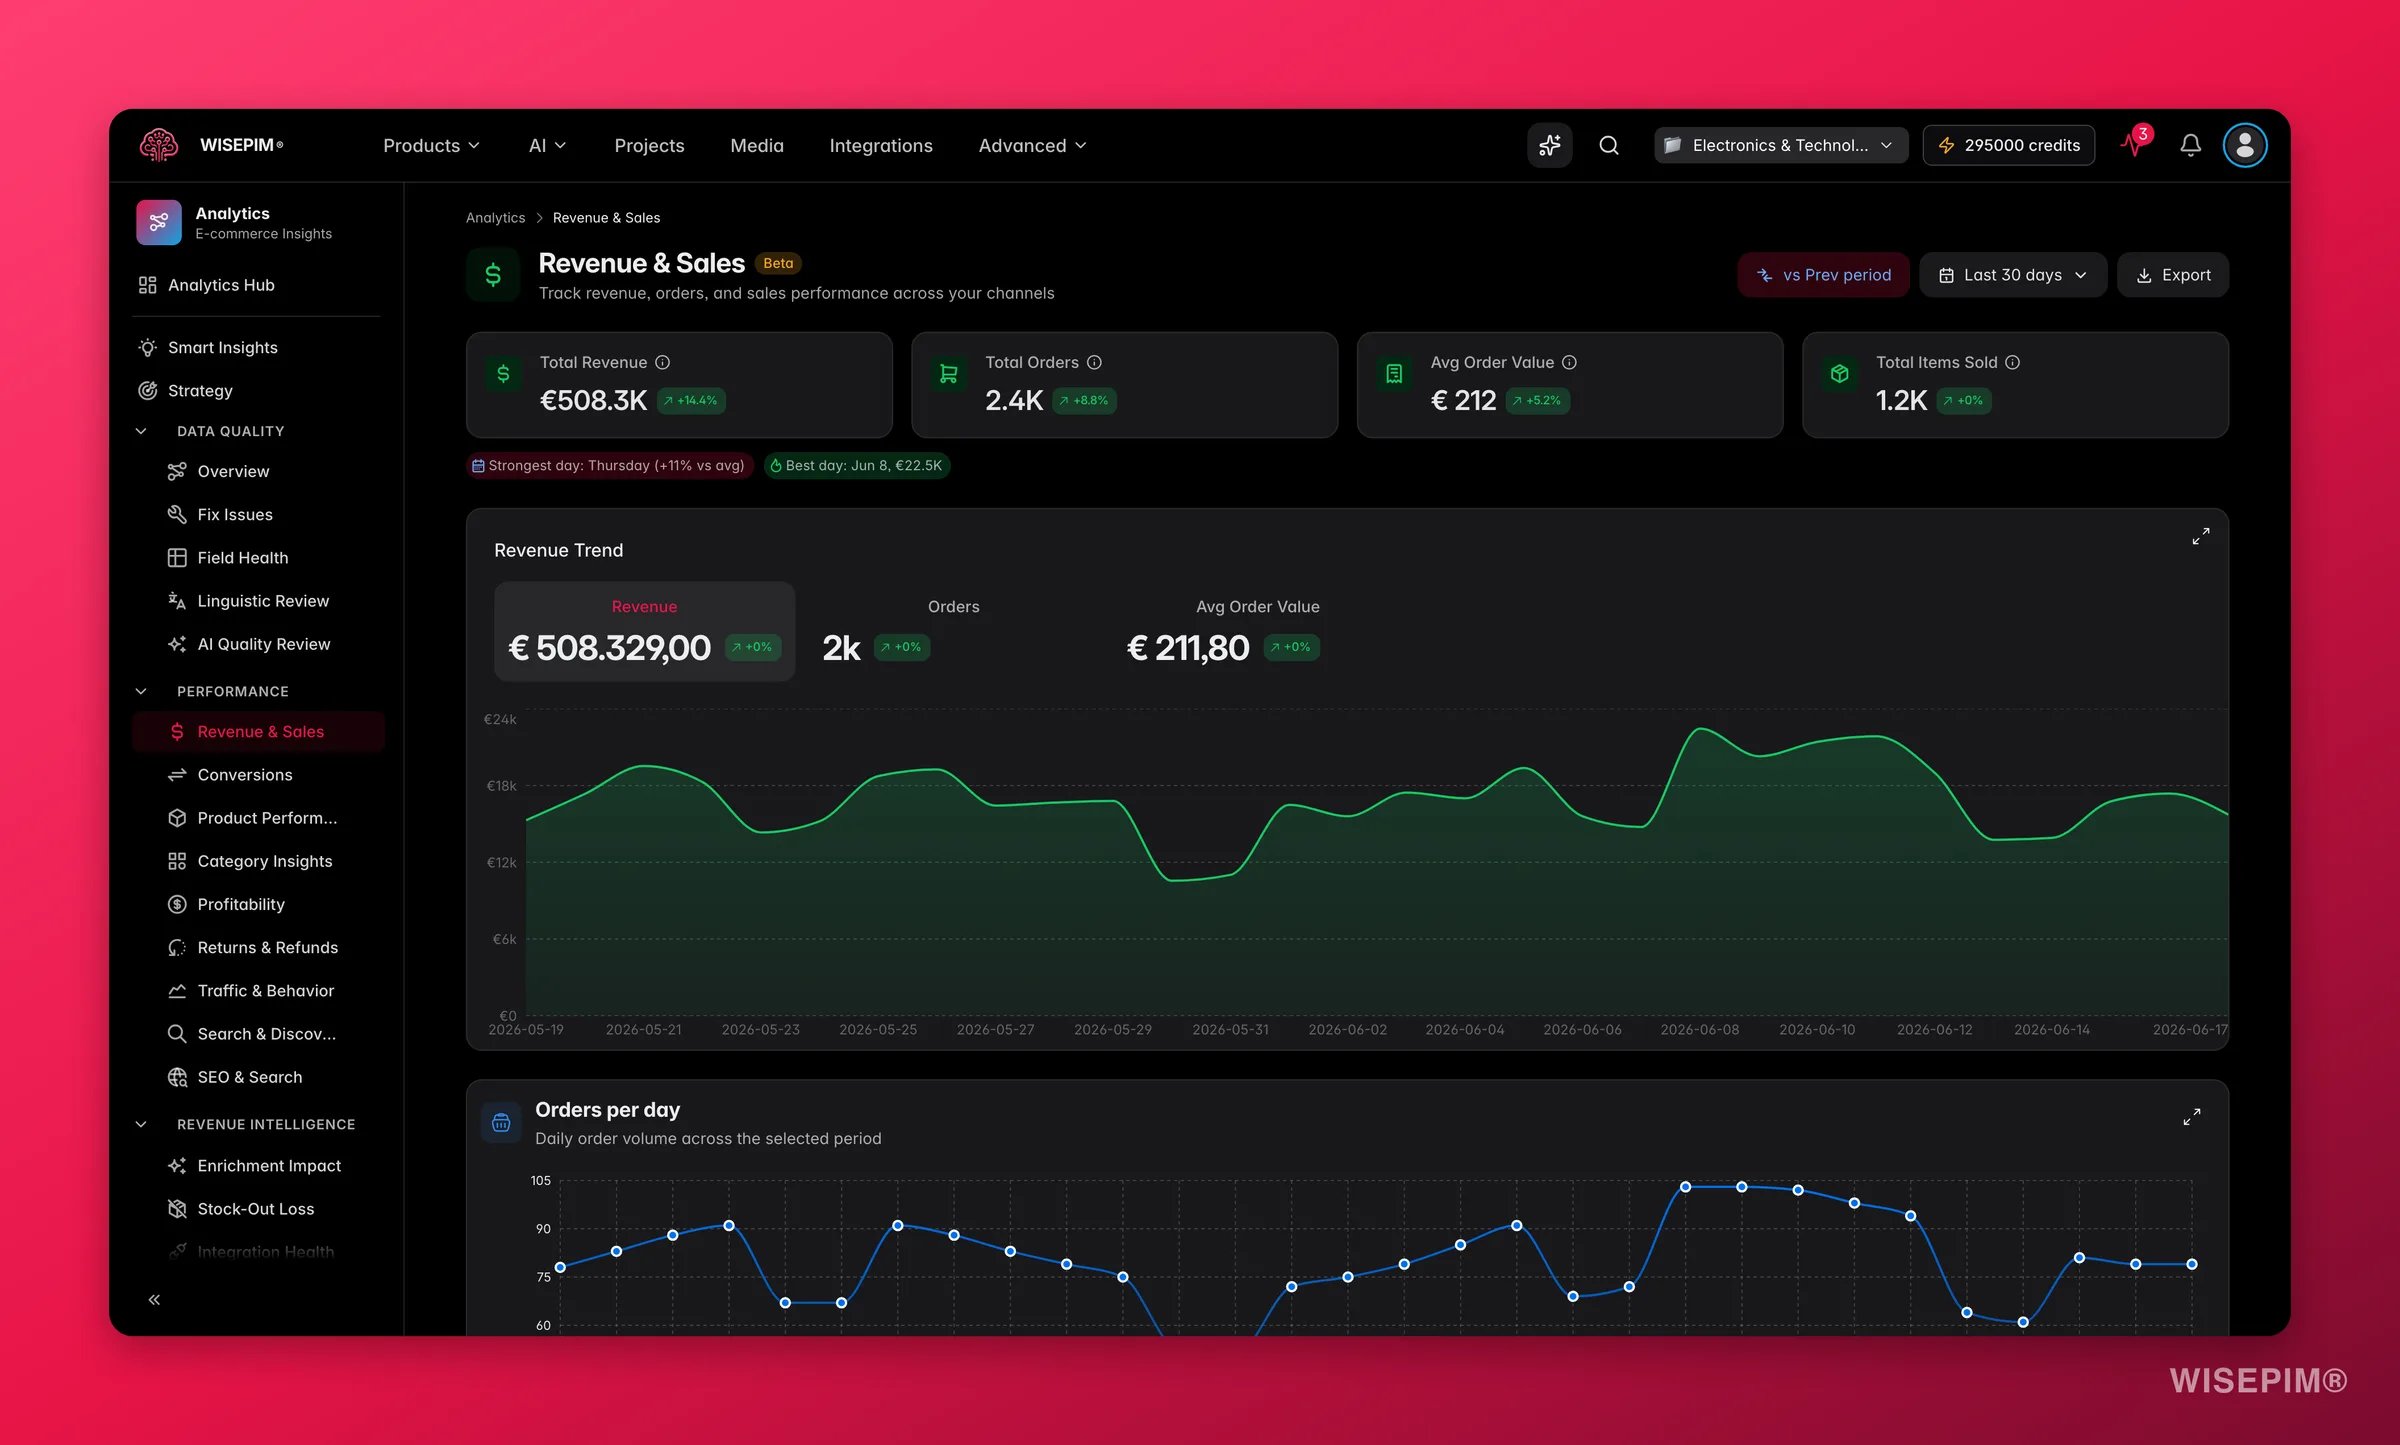This screenshot has width=2400, height=1445.
Task: Click the Analytics module icon in sidebar header
Action: (159, 222)
